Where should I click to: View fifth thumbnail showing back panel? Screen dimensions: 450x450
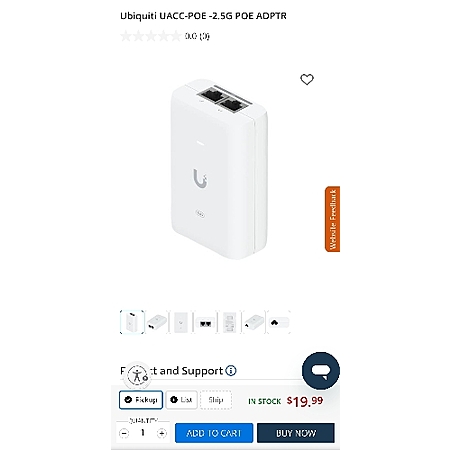pos(229,322)
